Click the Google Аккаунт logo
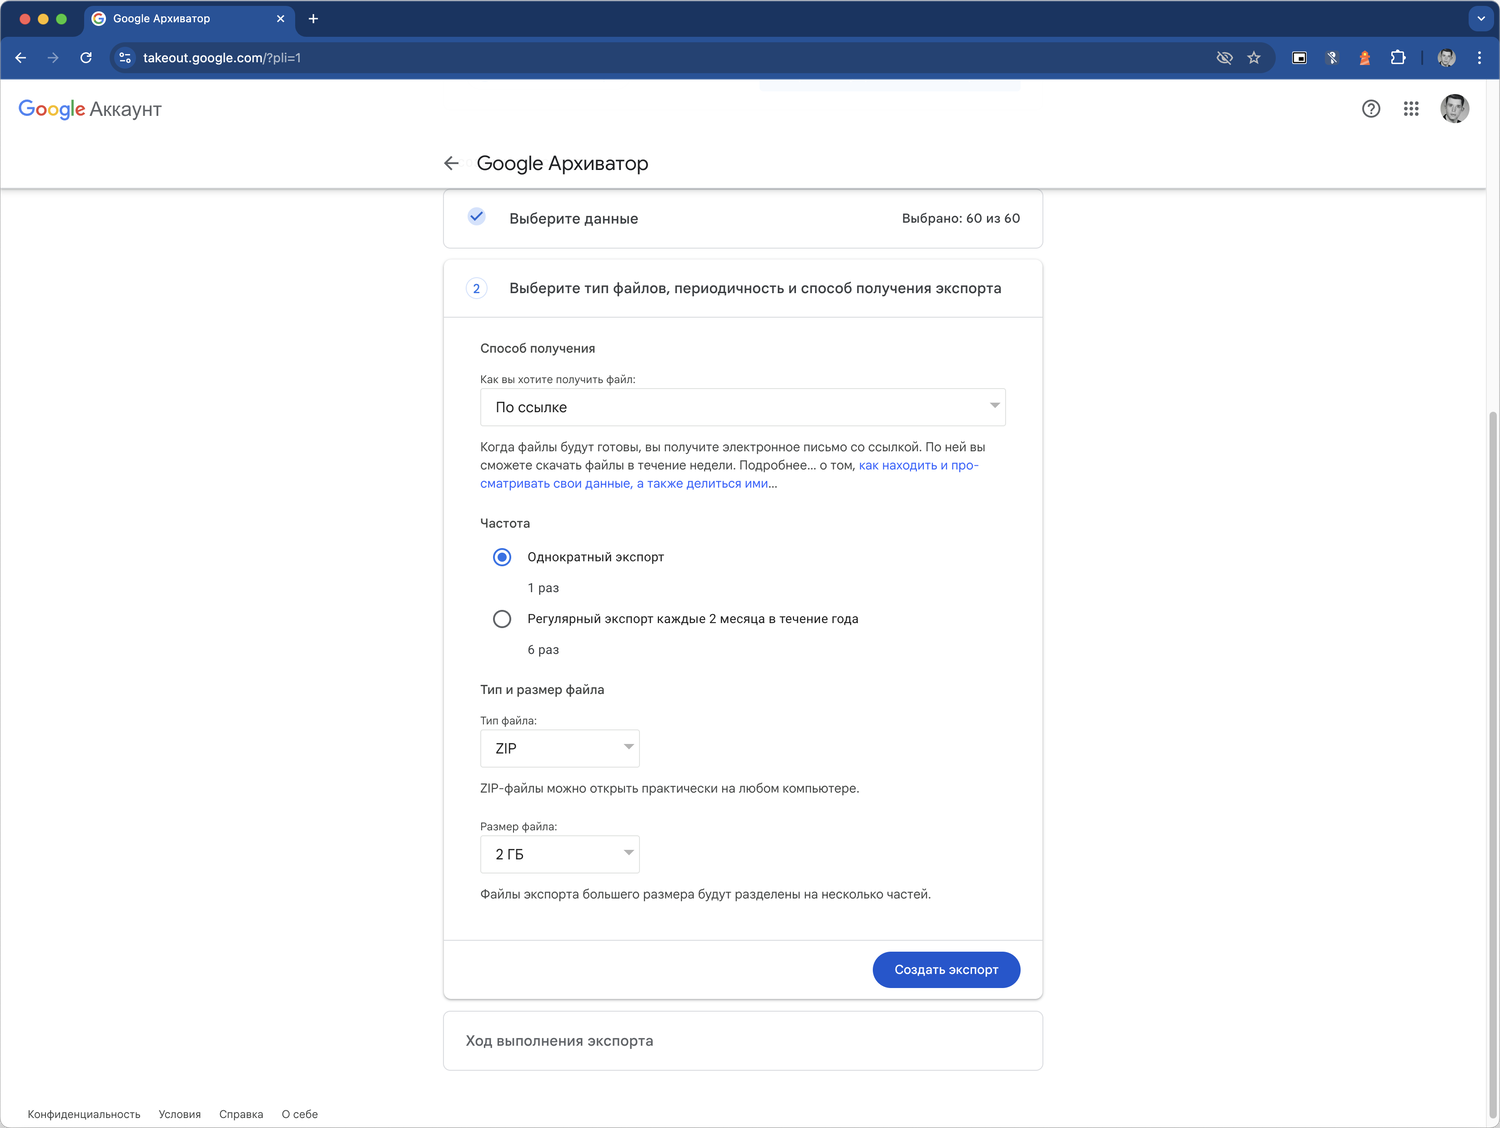This screenshot has width=1500, height=1128. (x=90, y=109)
